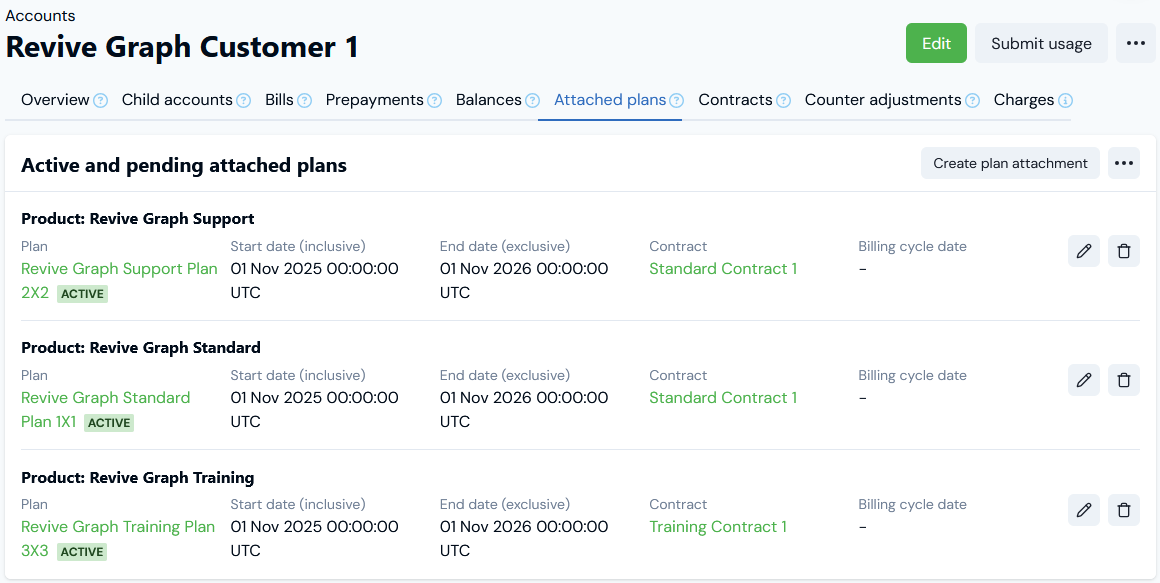Screen dimensions: 1160x583
Task: Delete the Revive Graph Support plan attachment
Action: (x=1124, y=251)
